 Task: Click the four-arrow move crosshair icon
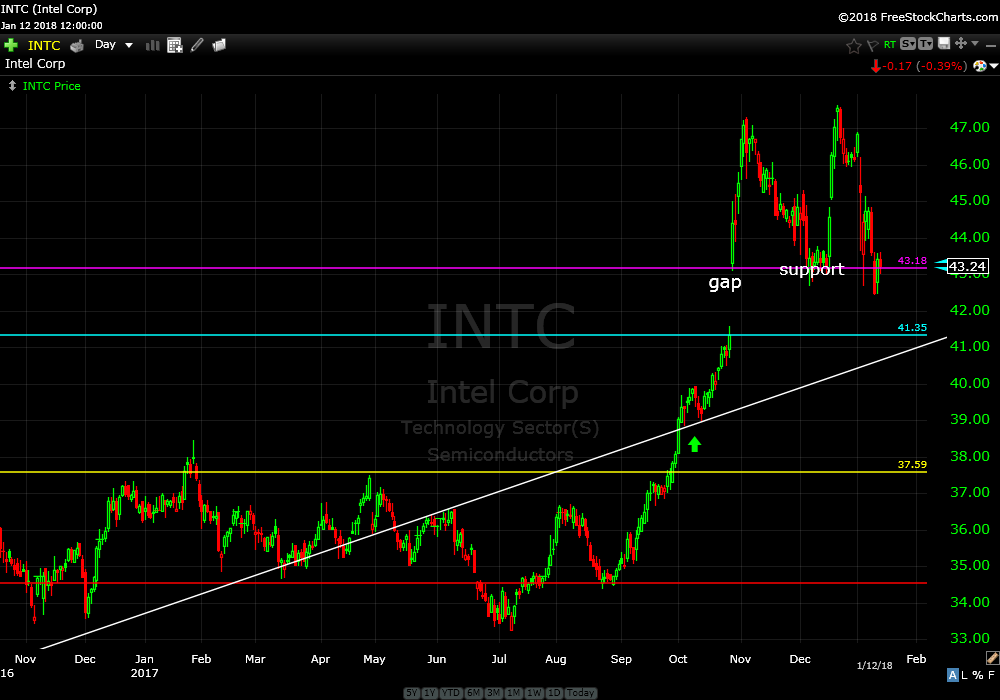(x=961, y=44)
